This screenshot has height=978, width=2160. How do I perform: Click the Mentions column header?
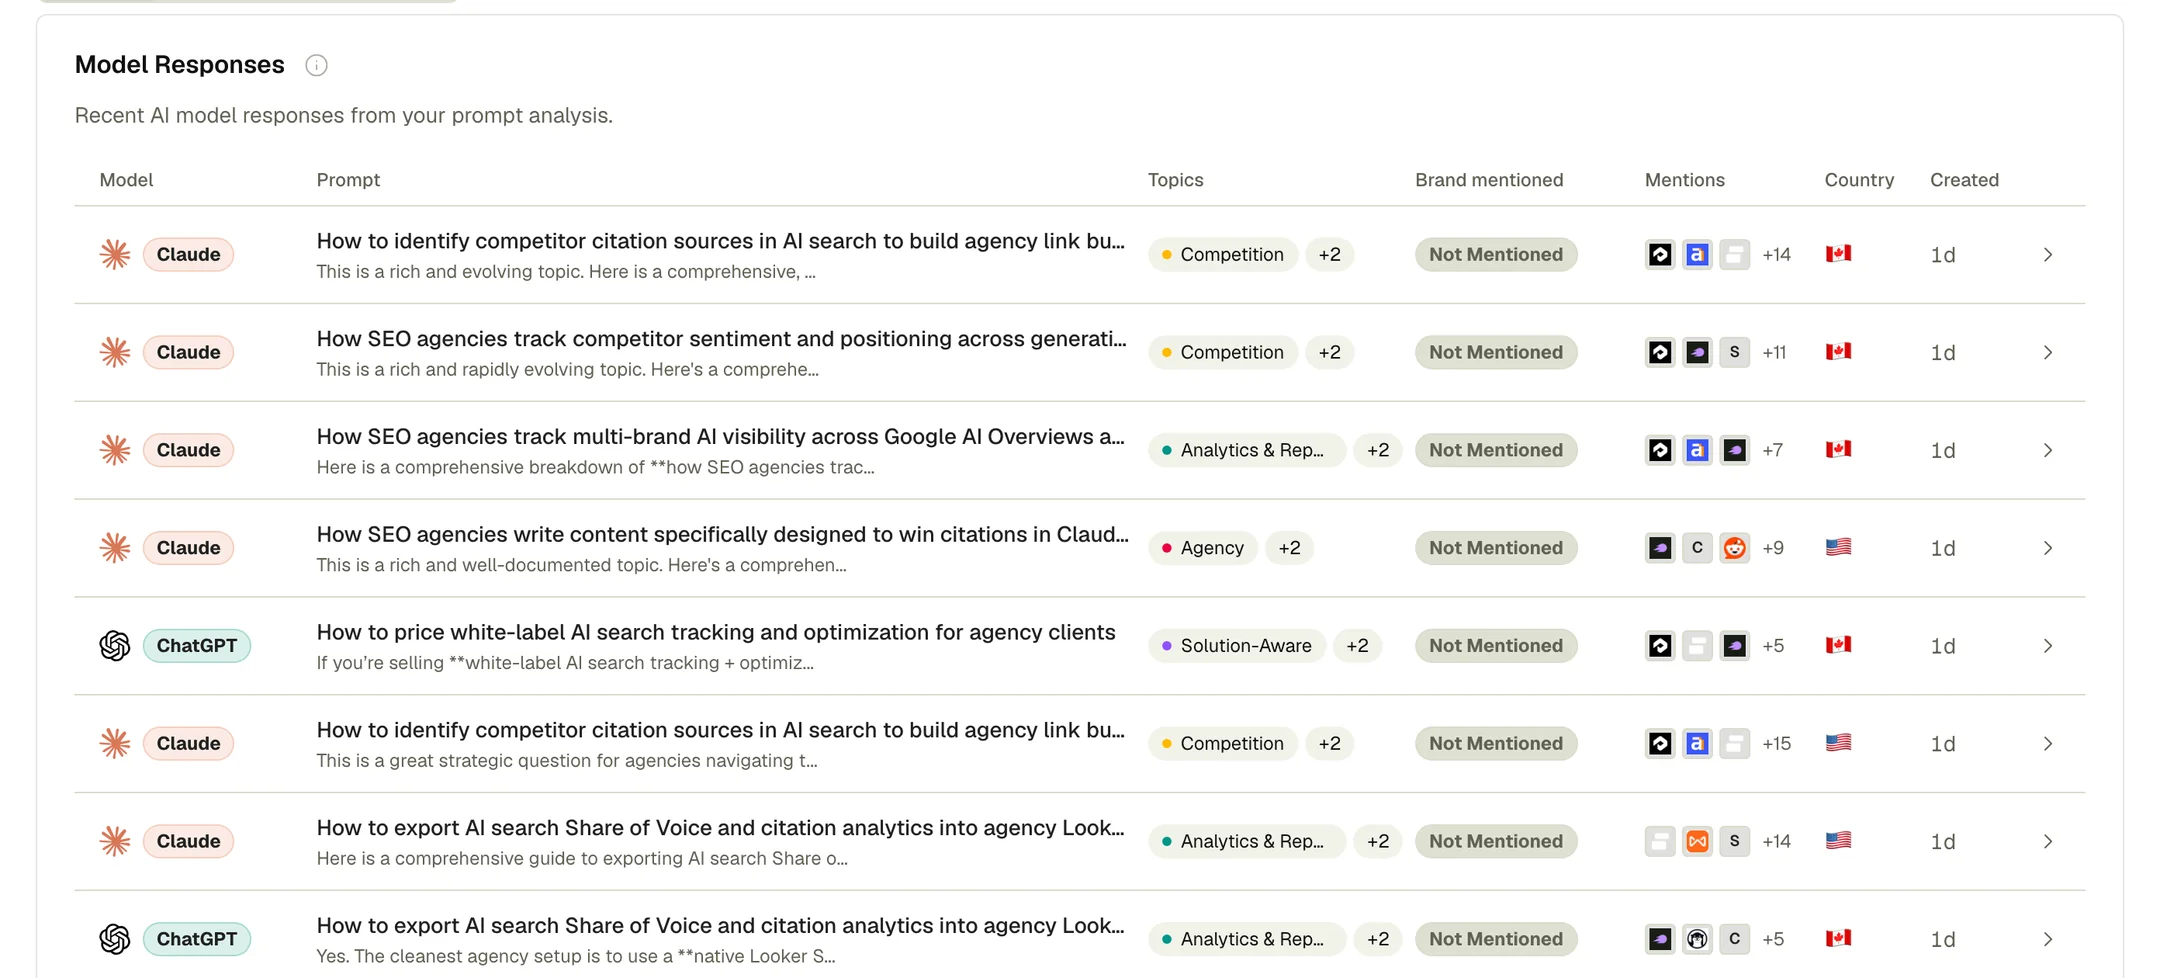pos(1684,180)
